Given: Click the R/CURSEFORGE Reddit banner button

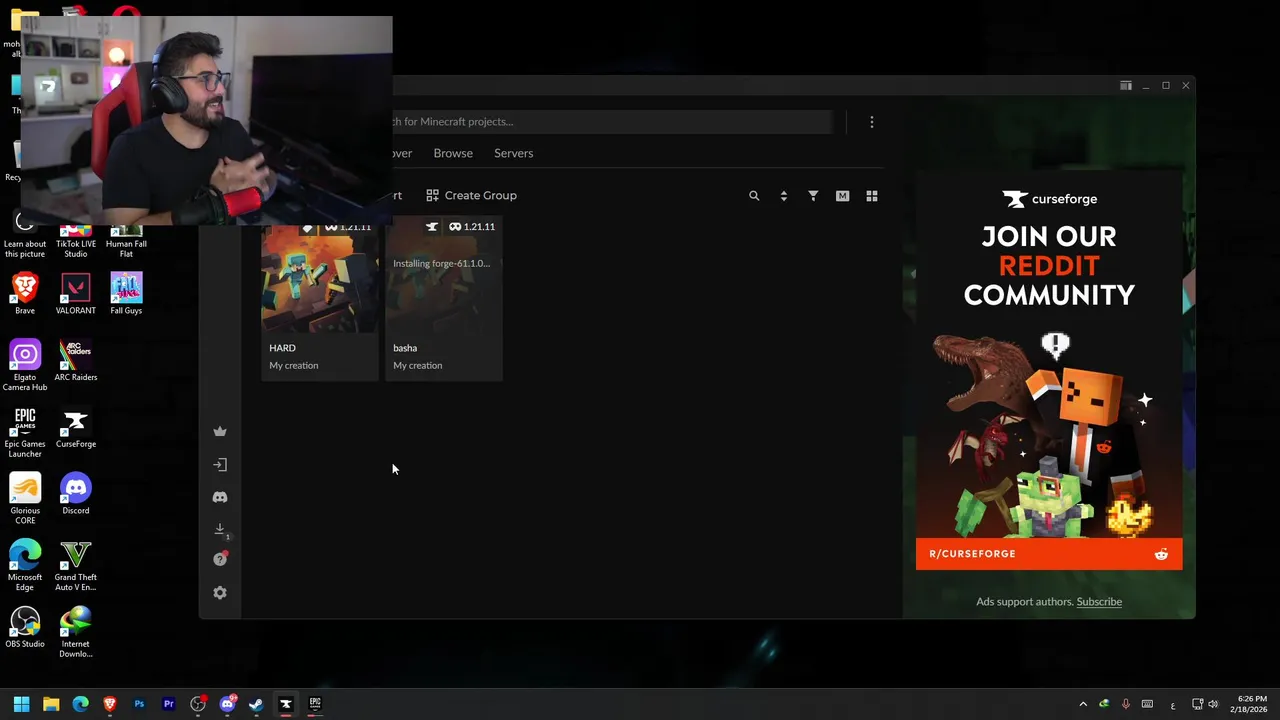Looking at the screenshot, I should [1049, 554].
